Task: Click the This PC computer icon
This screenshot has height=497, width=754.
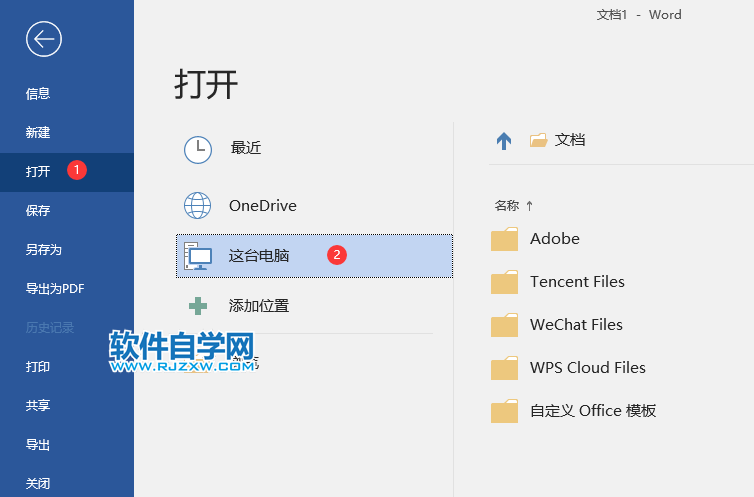Action: [x=198, y=256]
